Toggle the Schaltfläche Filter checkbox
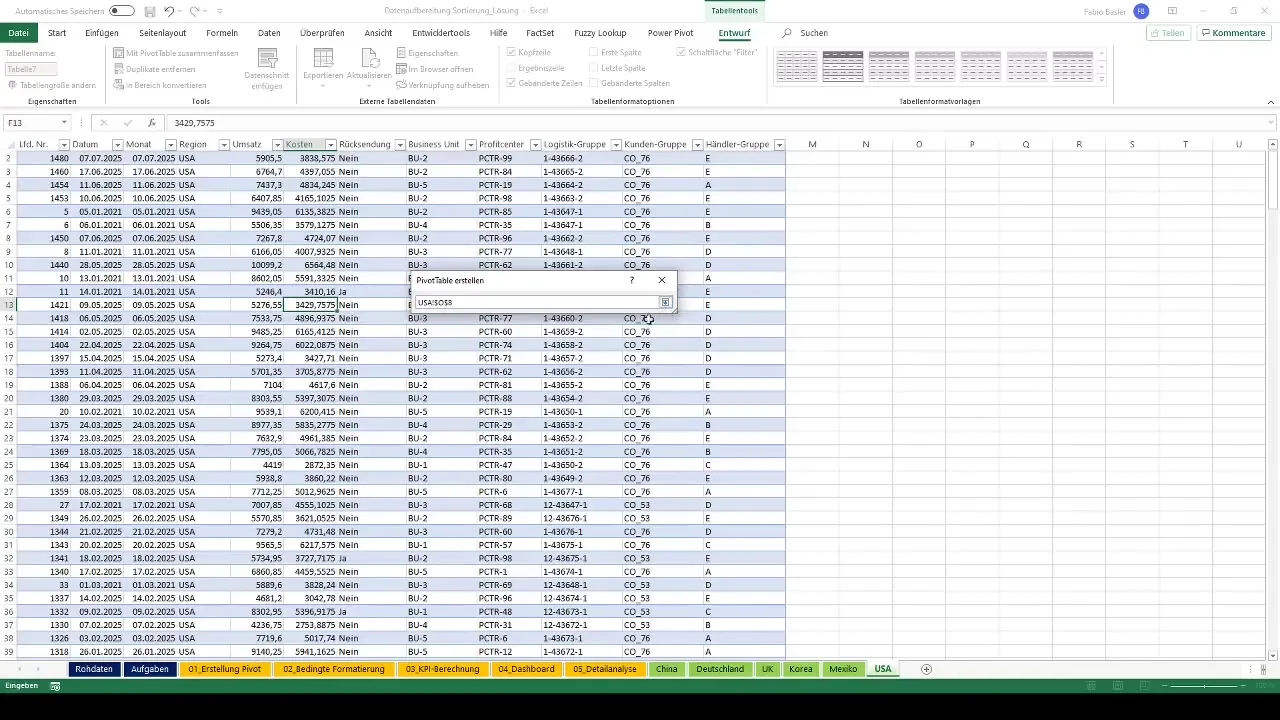 pos(680,52)
